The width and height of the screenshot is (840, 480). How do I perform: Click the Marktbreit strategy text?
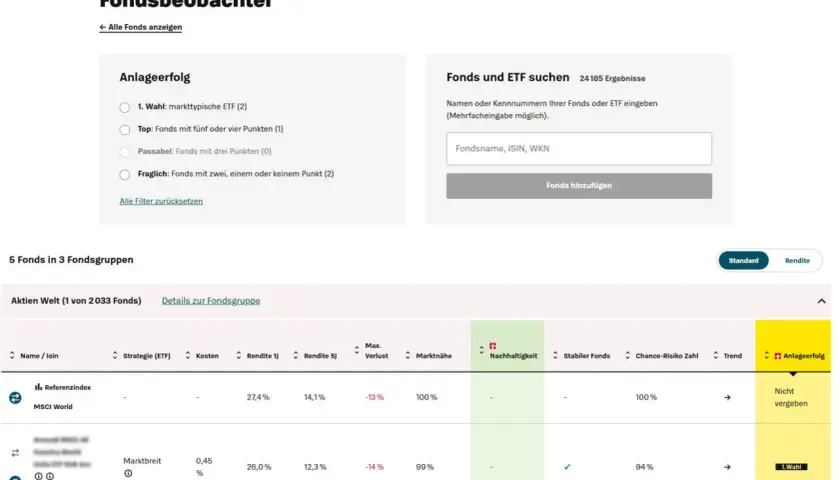pos(142,461)
